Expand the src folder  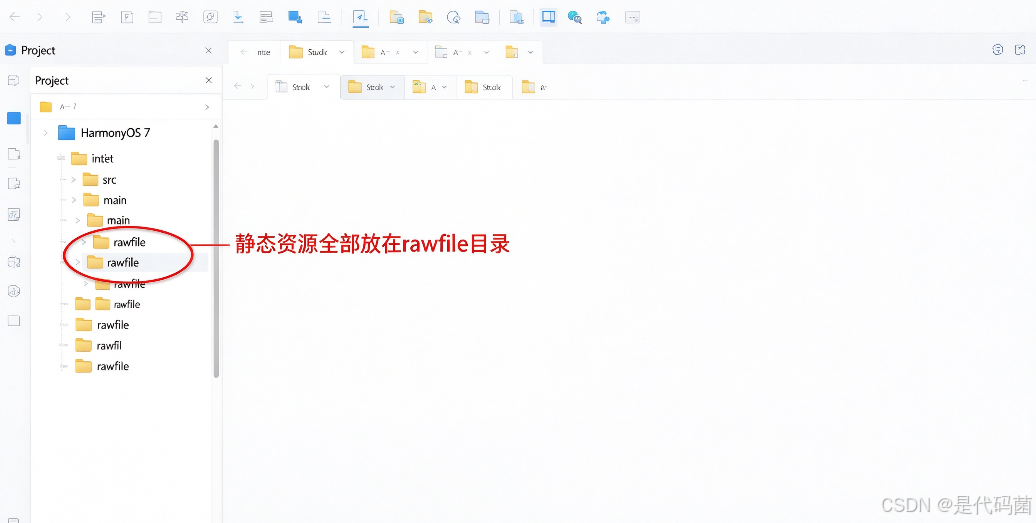(73, 180)
